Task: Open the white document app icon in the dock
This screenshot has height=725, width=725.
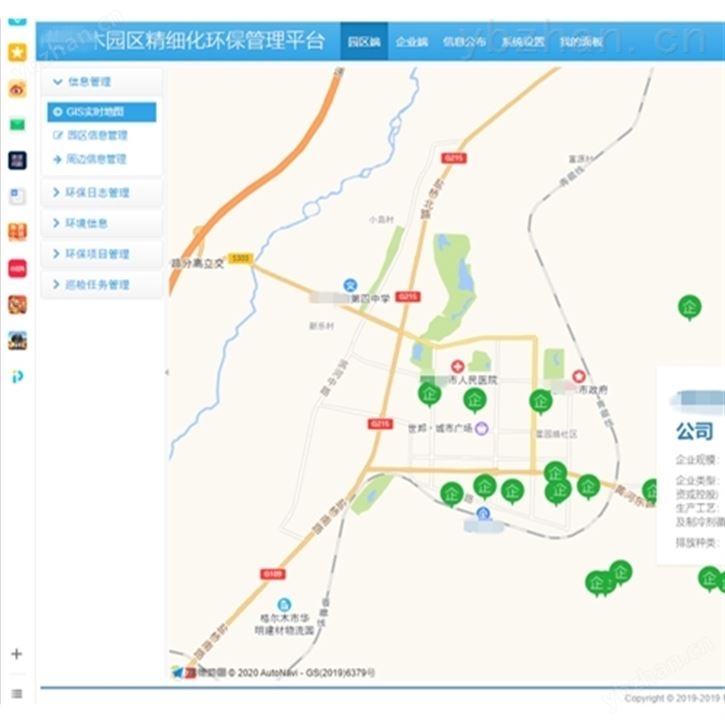Action: pyautogui.click(x=18, y=196)
